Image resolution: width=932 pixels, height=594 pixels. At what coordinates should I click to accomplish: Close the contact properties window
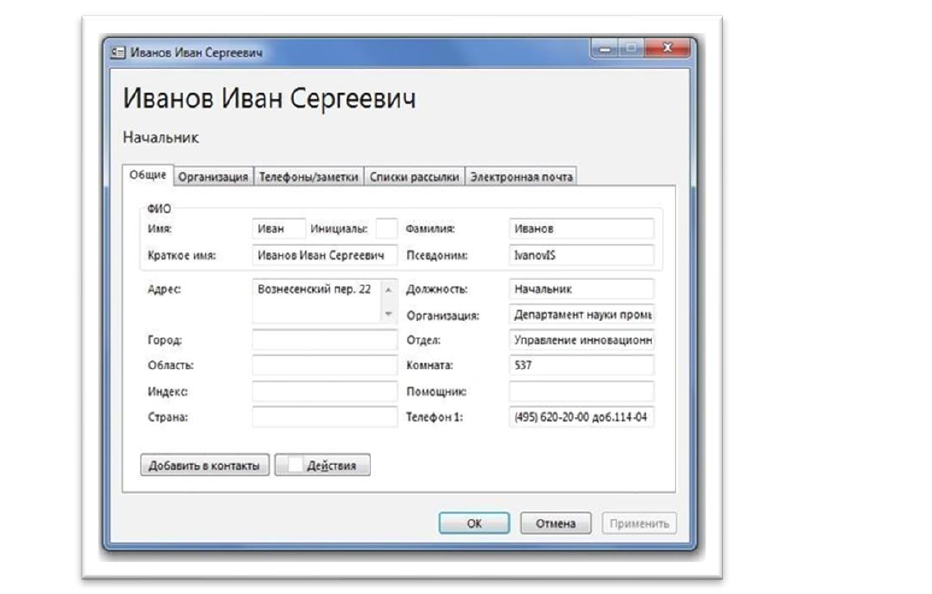tap(669, 48)
